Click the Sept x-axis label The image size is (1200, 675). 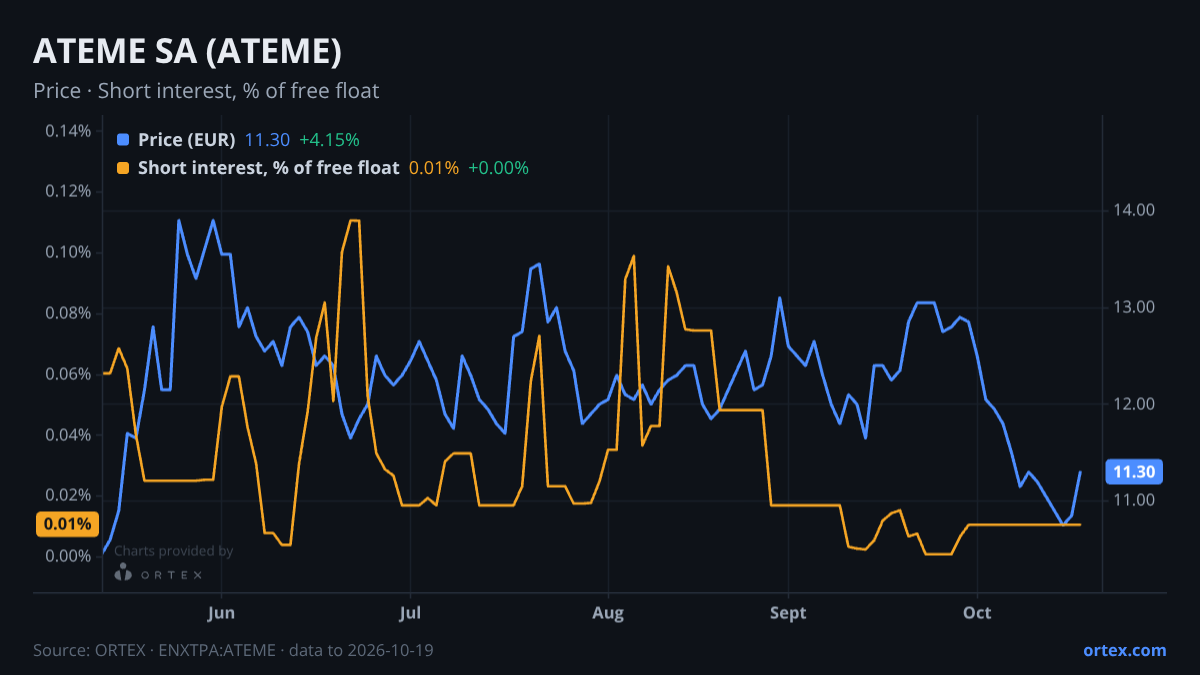click(788, 612)
